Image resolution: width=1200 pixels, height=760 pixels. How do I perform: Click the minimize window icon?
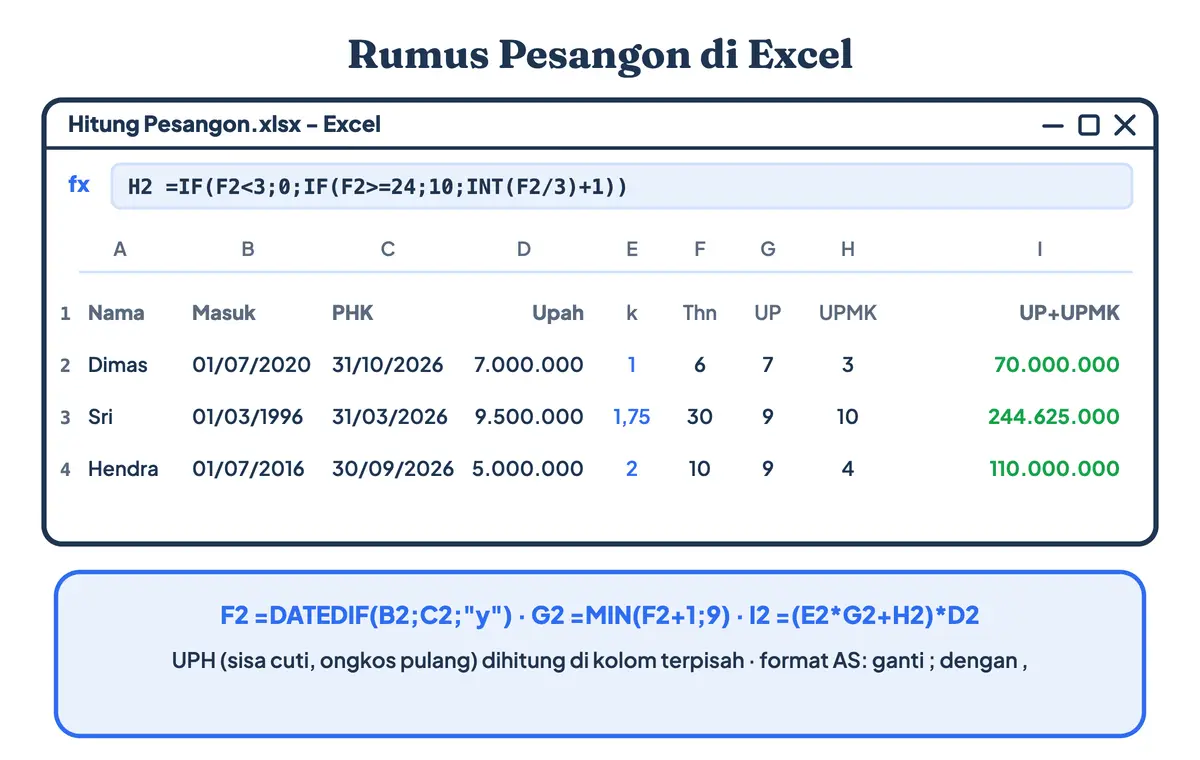(x=1053, y=125)
